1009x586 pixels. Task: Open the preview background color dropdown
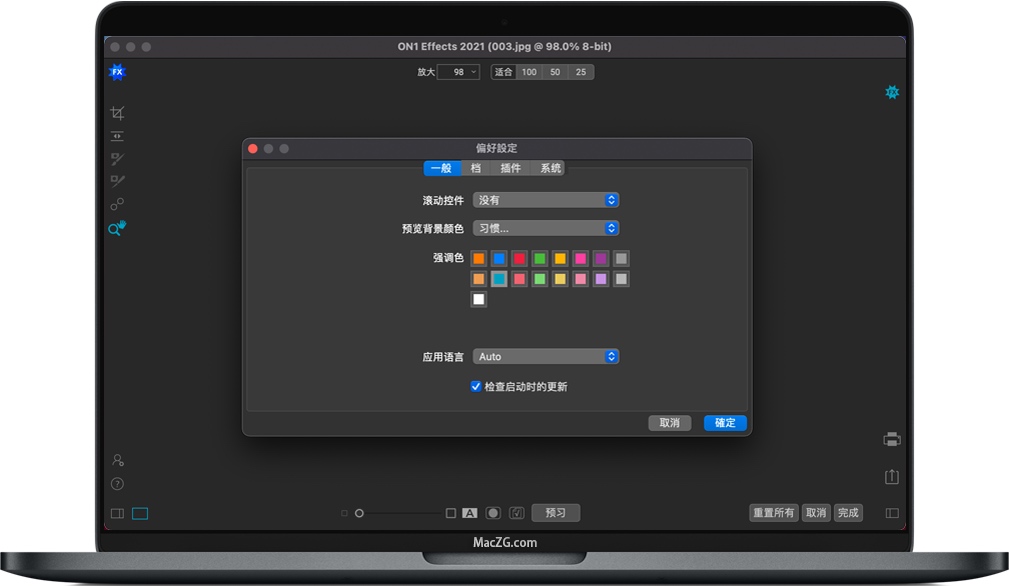coord(546,228)
